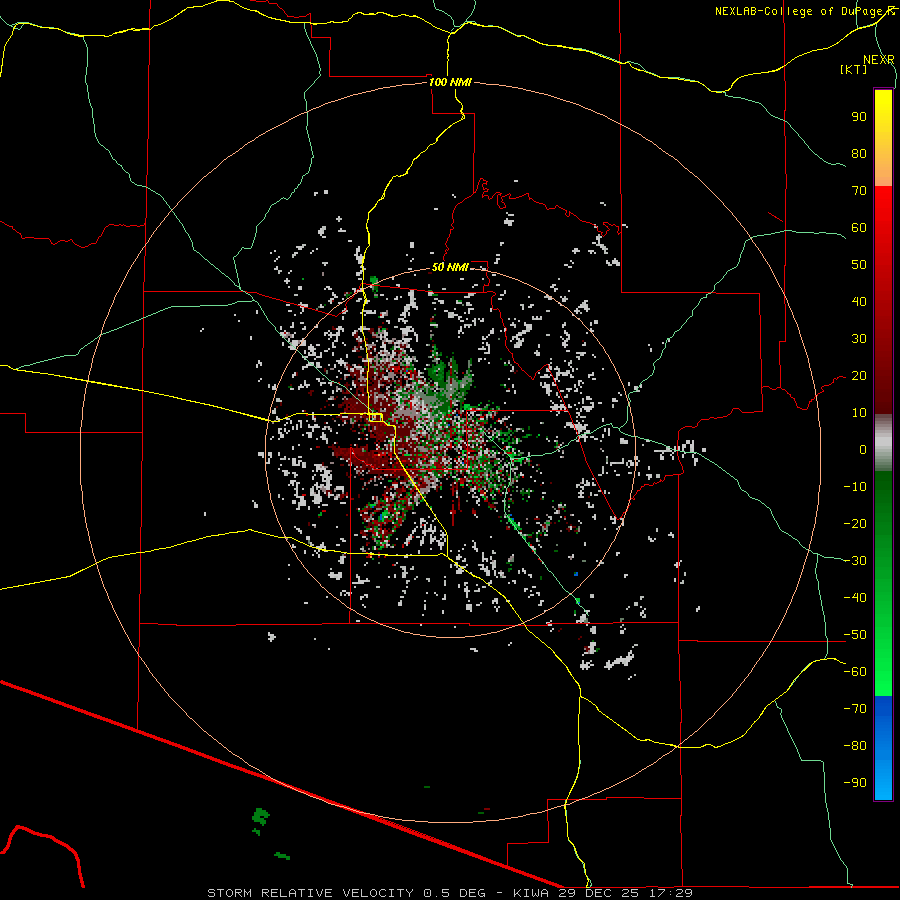Click the legend value 60

pyautogui.click(x=859, y=227)
